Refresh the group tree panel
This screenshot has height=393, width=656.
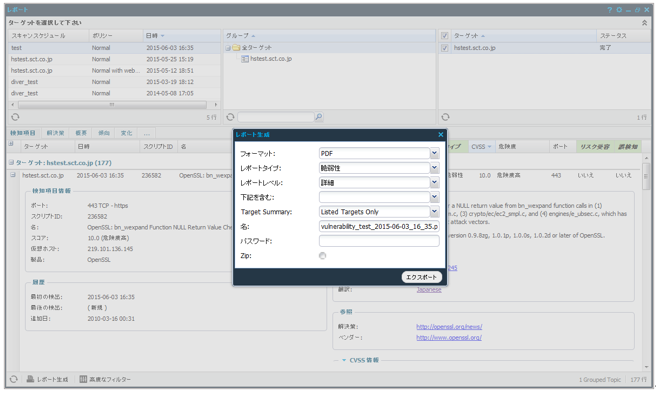click(230, 117)
